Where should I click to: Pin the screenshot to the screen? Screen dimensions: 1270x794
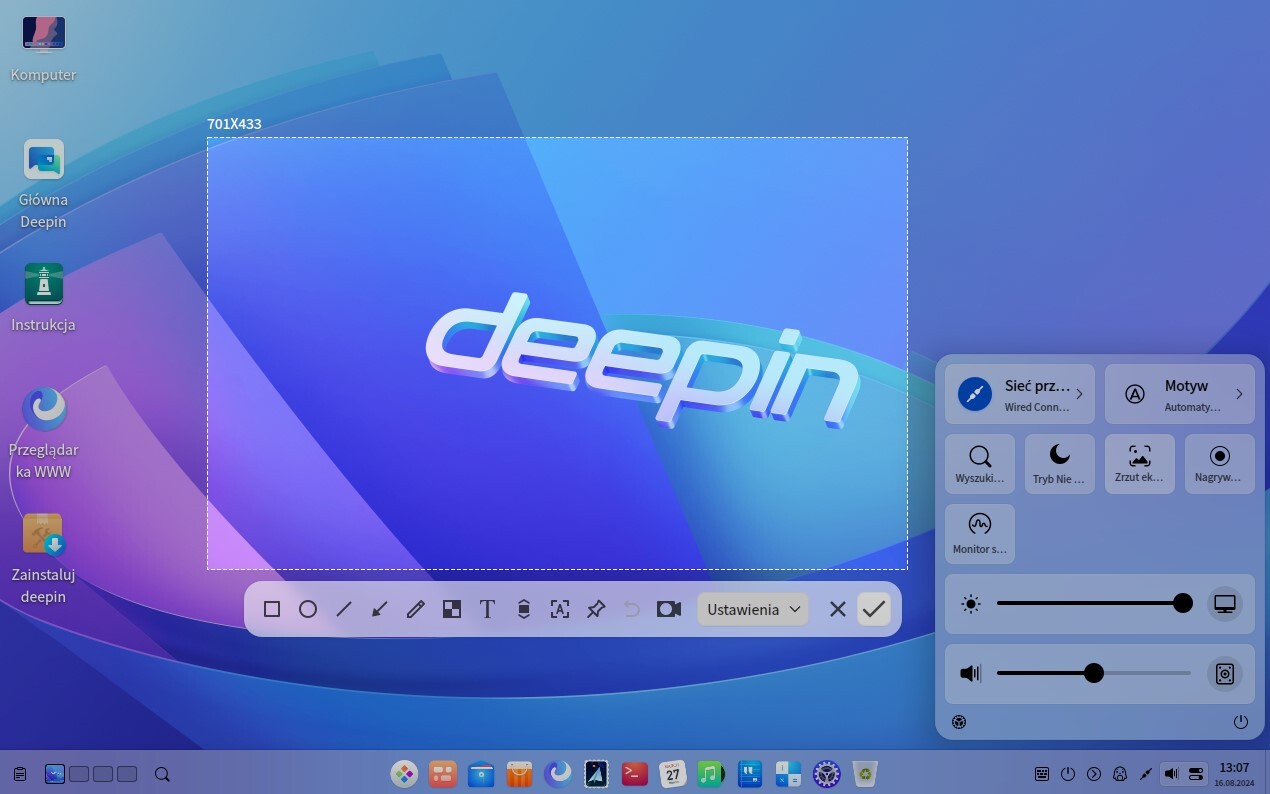click(596, 609)
